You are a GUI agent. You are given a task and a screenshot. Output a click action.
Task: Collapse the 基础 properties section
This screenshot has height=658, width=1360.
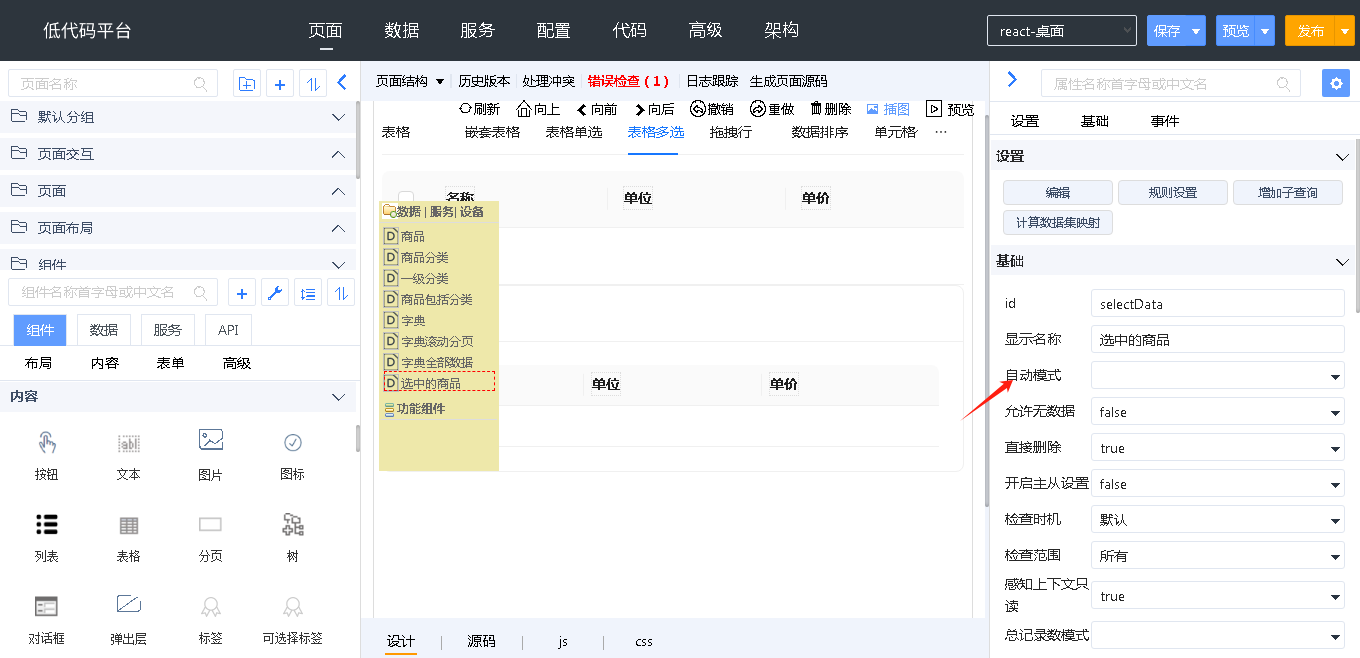click(1342, 262)
